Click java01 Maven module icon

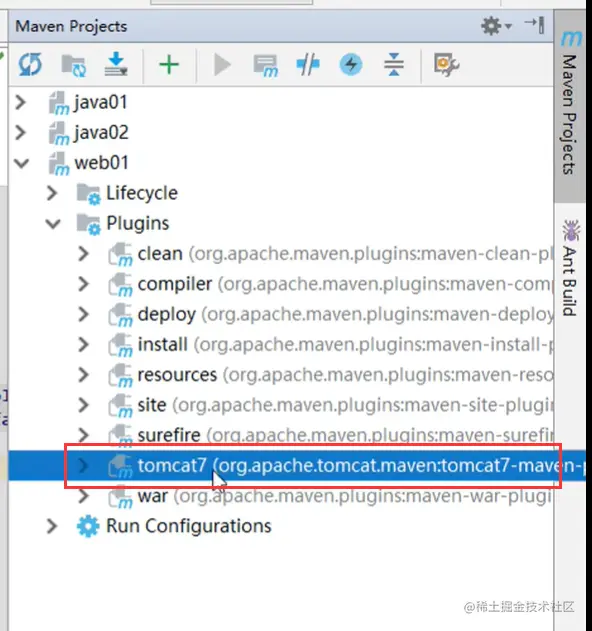coord(59,103)
